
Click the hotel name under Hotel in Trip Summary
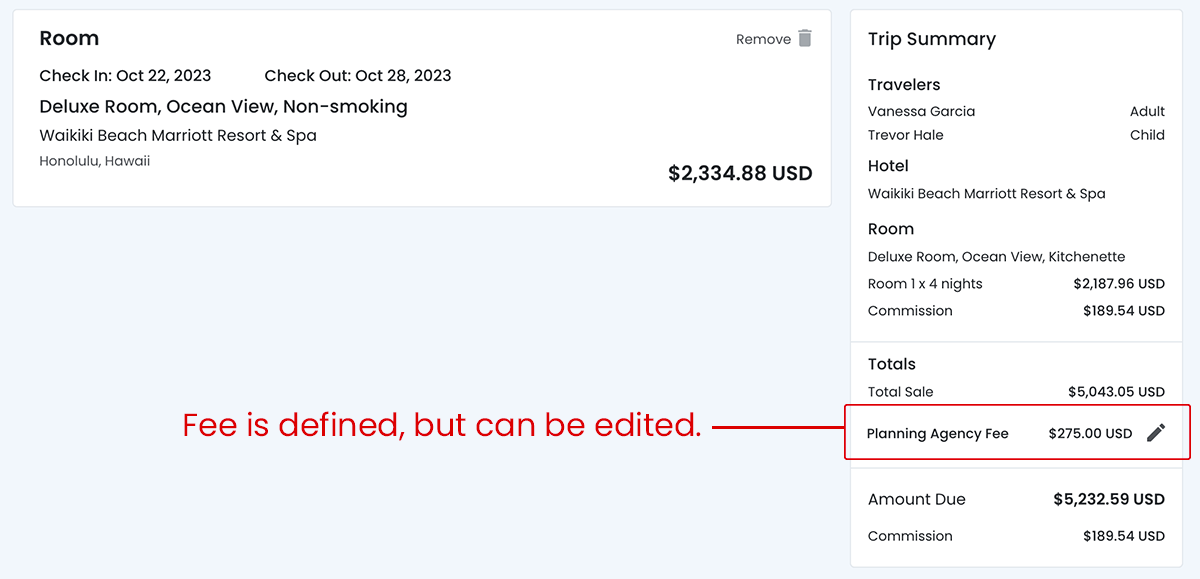[986, 193]
